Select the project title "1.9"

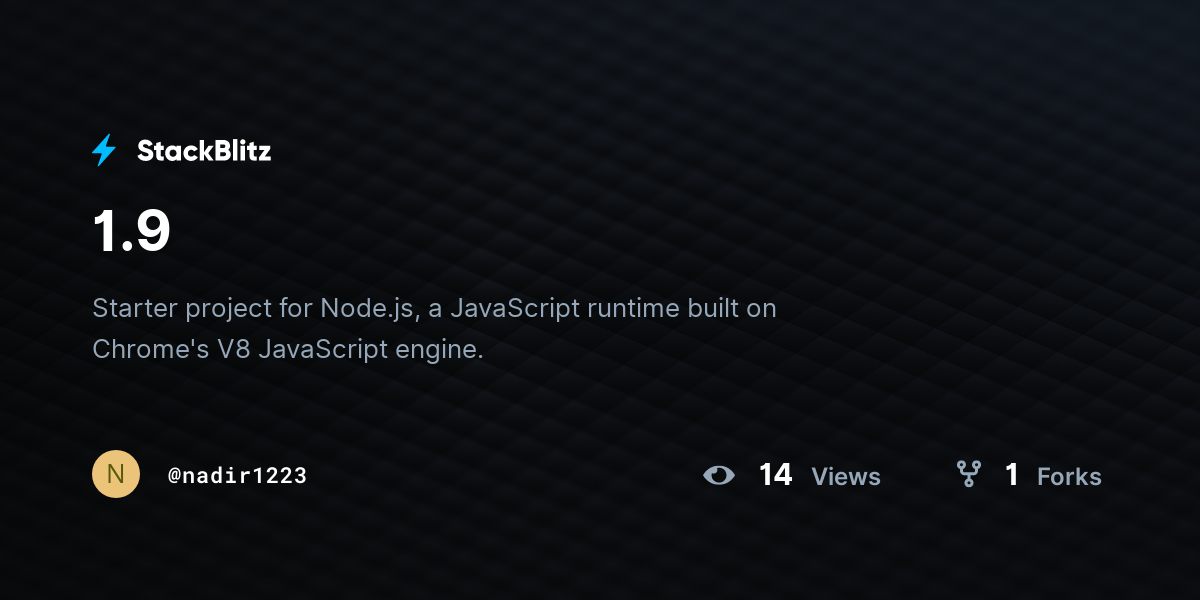point(131,232)
